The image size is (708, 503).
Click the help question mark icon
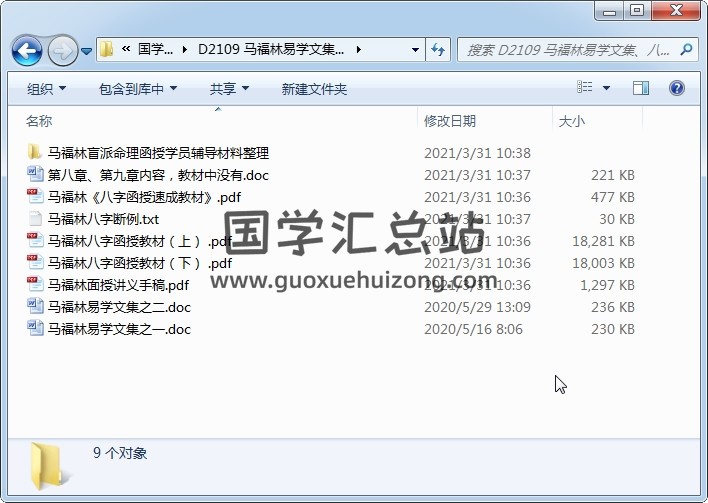[676, 88]
